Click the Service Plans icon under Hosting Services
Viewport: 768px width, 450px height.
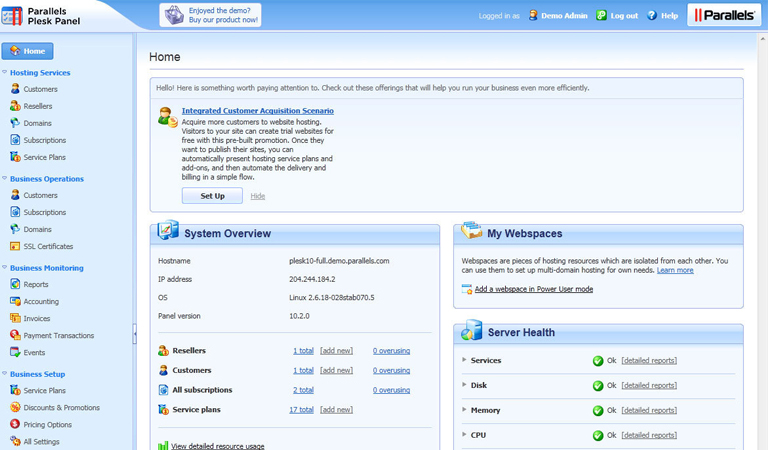tap(15, 157)
